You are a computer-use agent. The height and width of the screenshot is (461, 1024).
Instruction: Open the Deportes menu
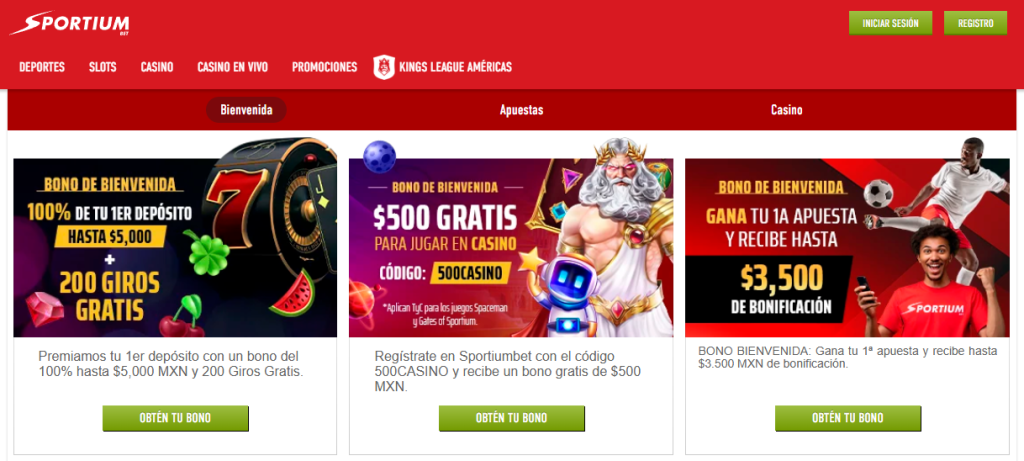pos(42,67)
